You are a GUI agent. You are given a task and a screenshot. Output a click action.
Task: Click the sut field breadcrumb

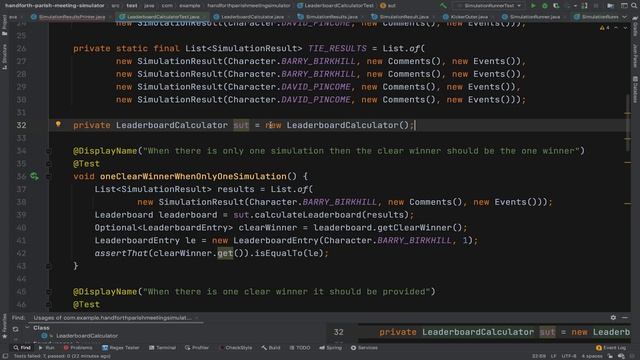(x=388, y=6)
